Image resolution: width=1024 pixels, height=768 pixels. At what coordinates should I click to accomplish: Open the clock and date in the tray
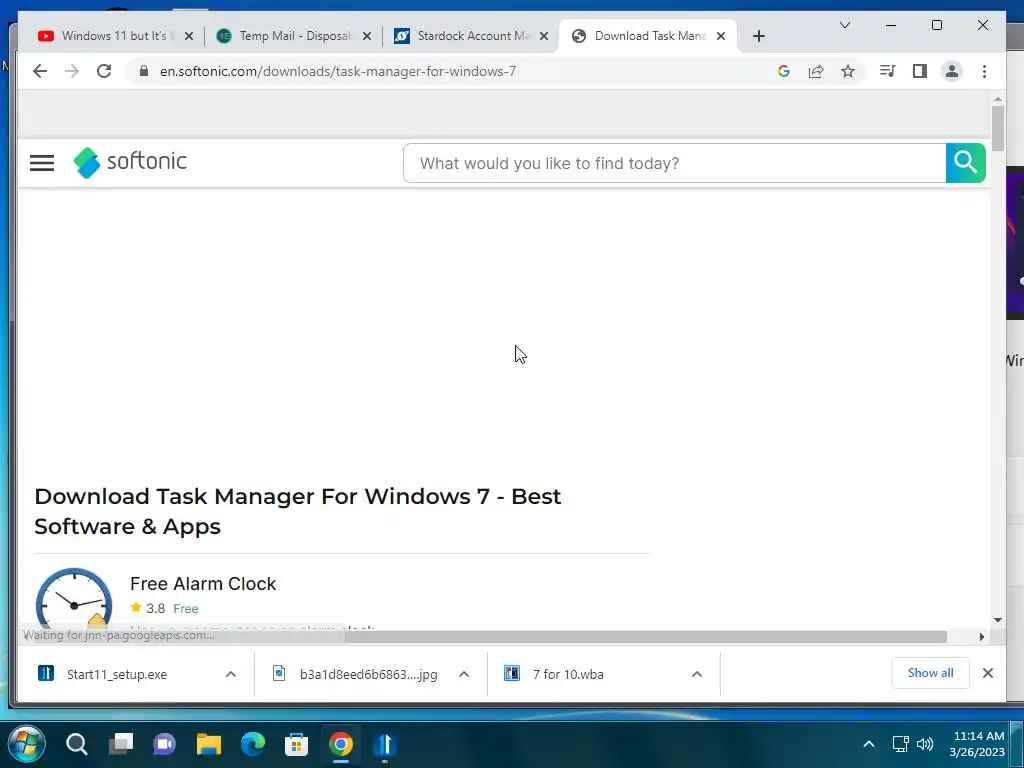point(977,744)
